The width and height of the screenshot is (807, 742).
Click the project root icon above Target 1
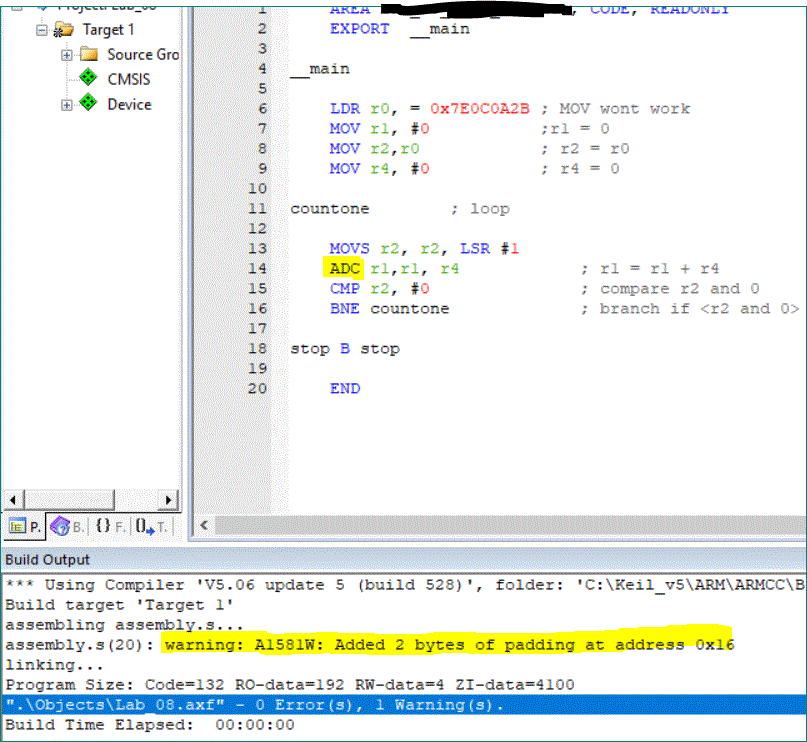(43, 7)
